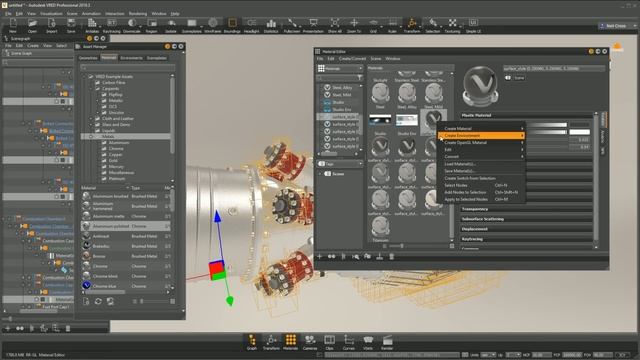Select Carbon Fibre folder in Asset Manager
640x360 pixels.
pos(114,82)
